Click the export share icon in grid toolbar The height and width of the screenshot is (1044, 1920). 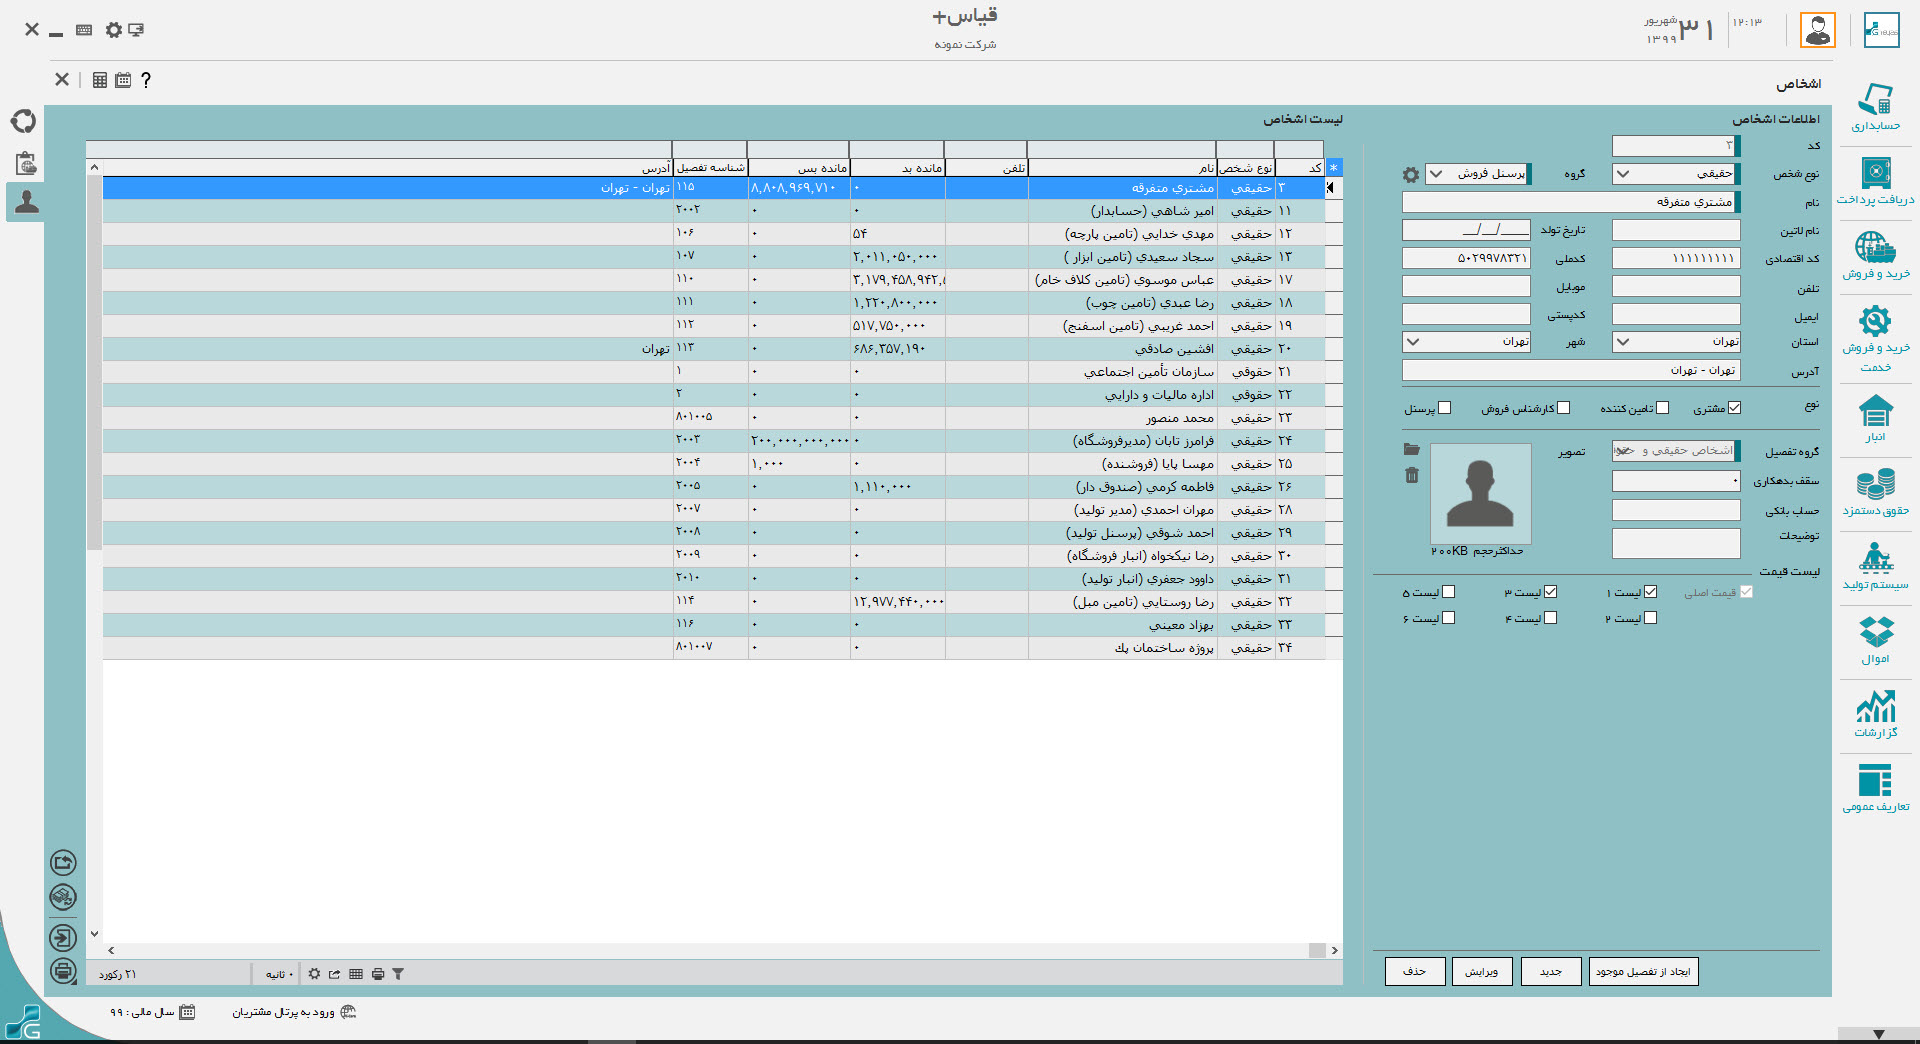(x=335, y=974)
